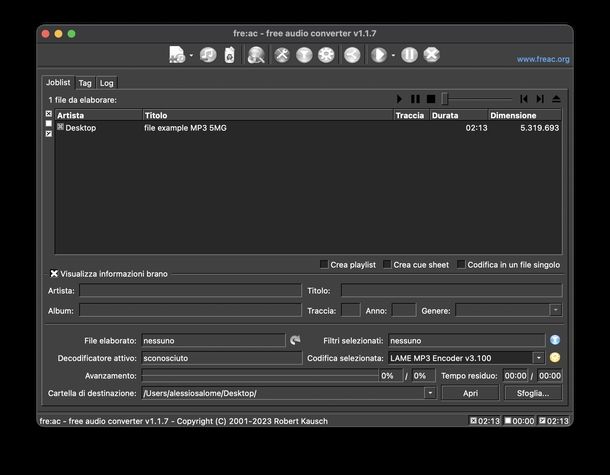Click the Traccia number field
Viewport: 610px width, 475px height.
click(x=351, y=310)
